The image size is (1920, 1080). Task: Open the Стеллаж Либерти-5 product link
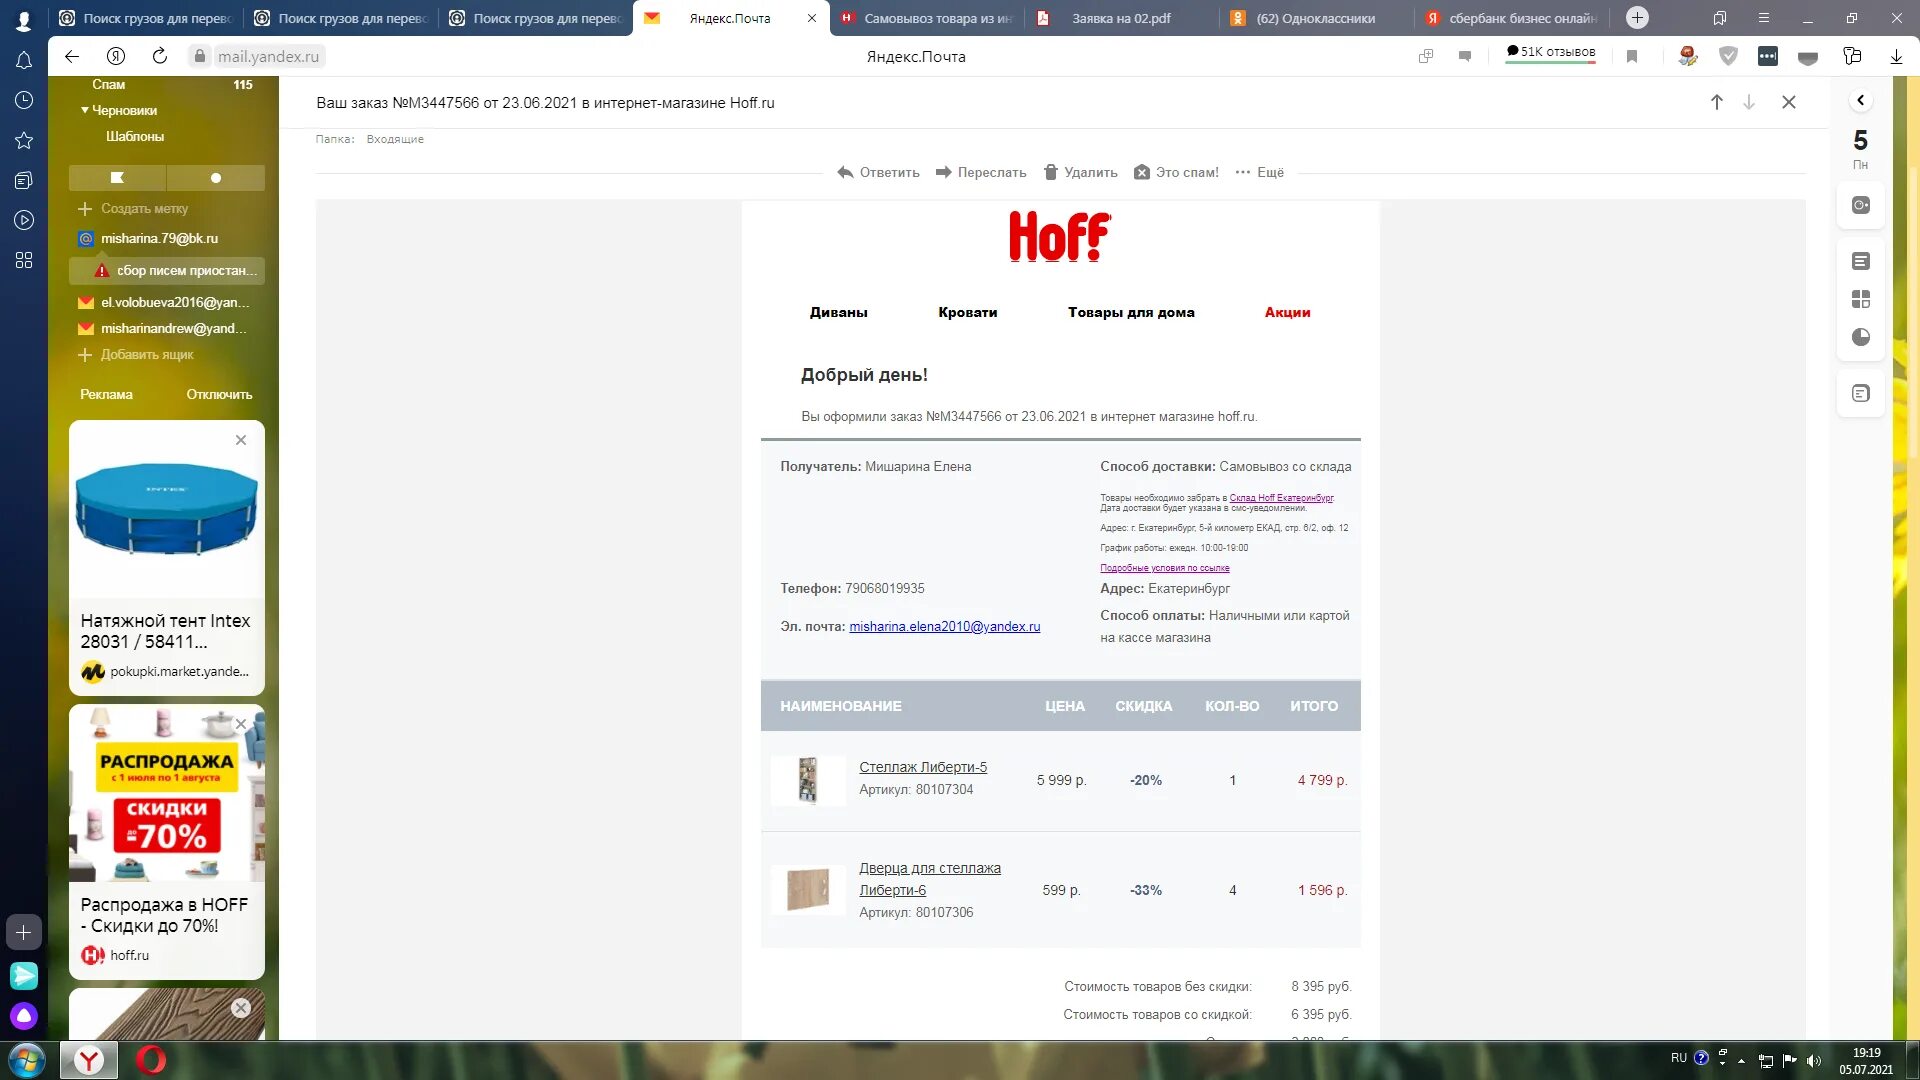coord(922,767)
